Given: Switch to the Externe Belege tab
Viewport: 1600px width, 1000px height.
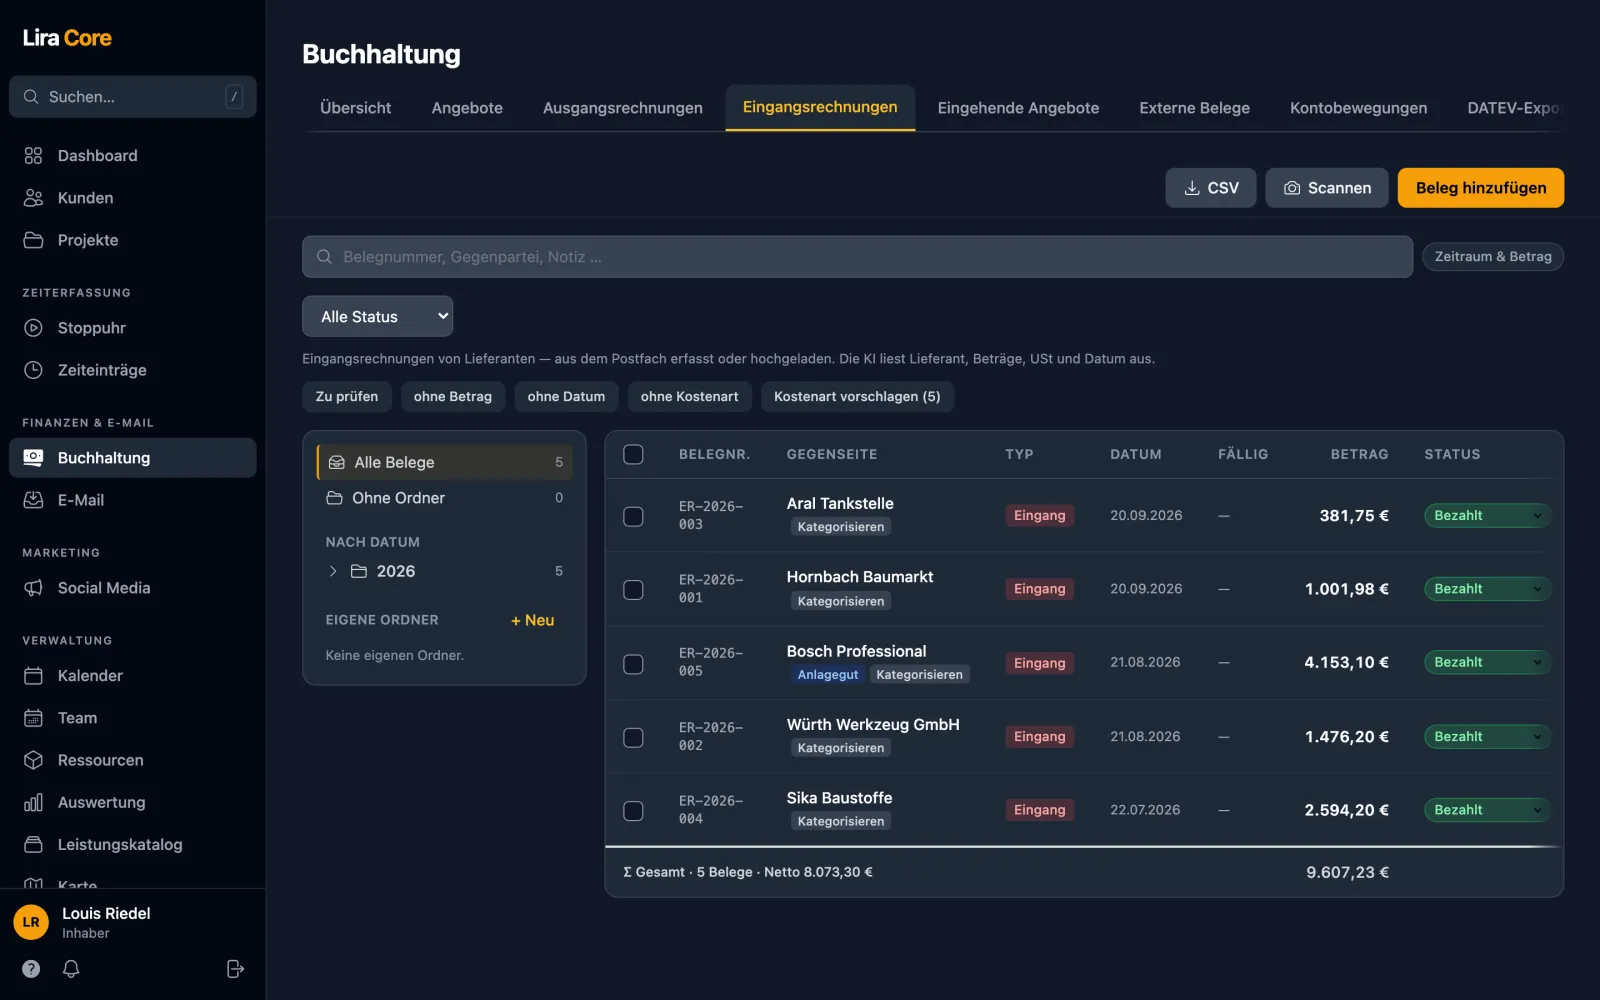Looking at the screenshot, I should click(x=1194, y=108).
